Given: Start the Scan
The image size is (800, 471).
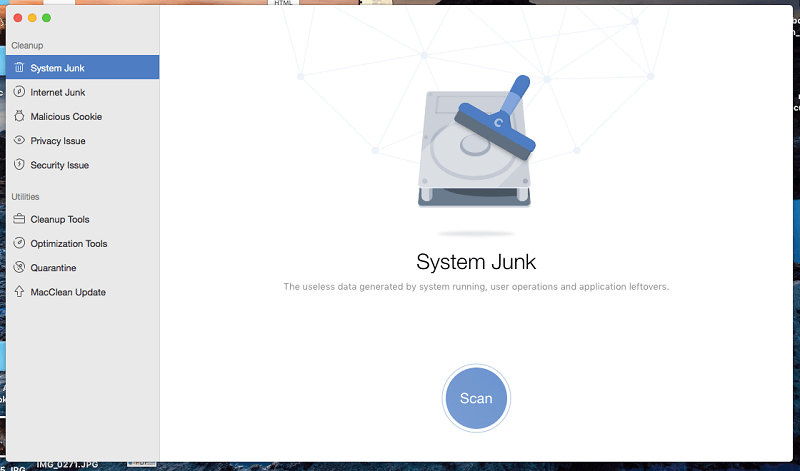Looking at the screenshot, I should click(476, 398).
